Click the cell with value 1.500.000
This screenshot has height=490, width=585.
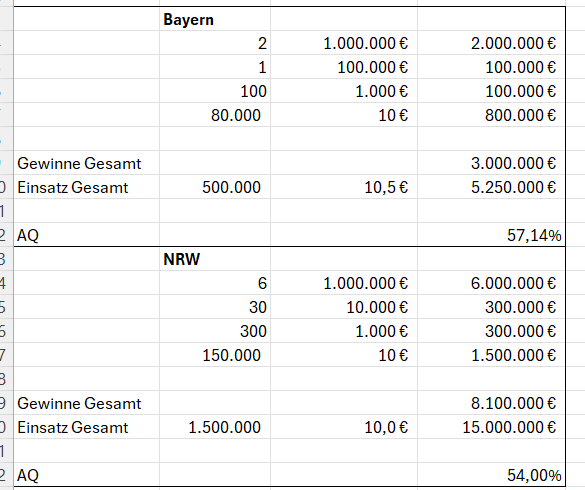[x=215, y=427]
